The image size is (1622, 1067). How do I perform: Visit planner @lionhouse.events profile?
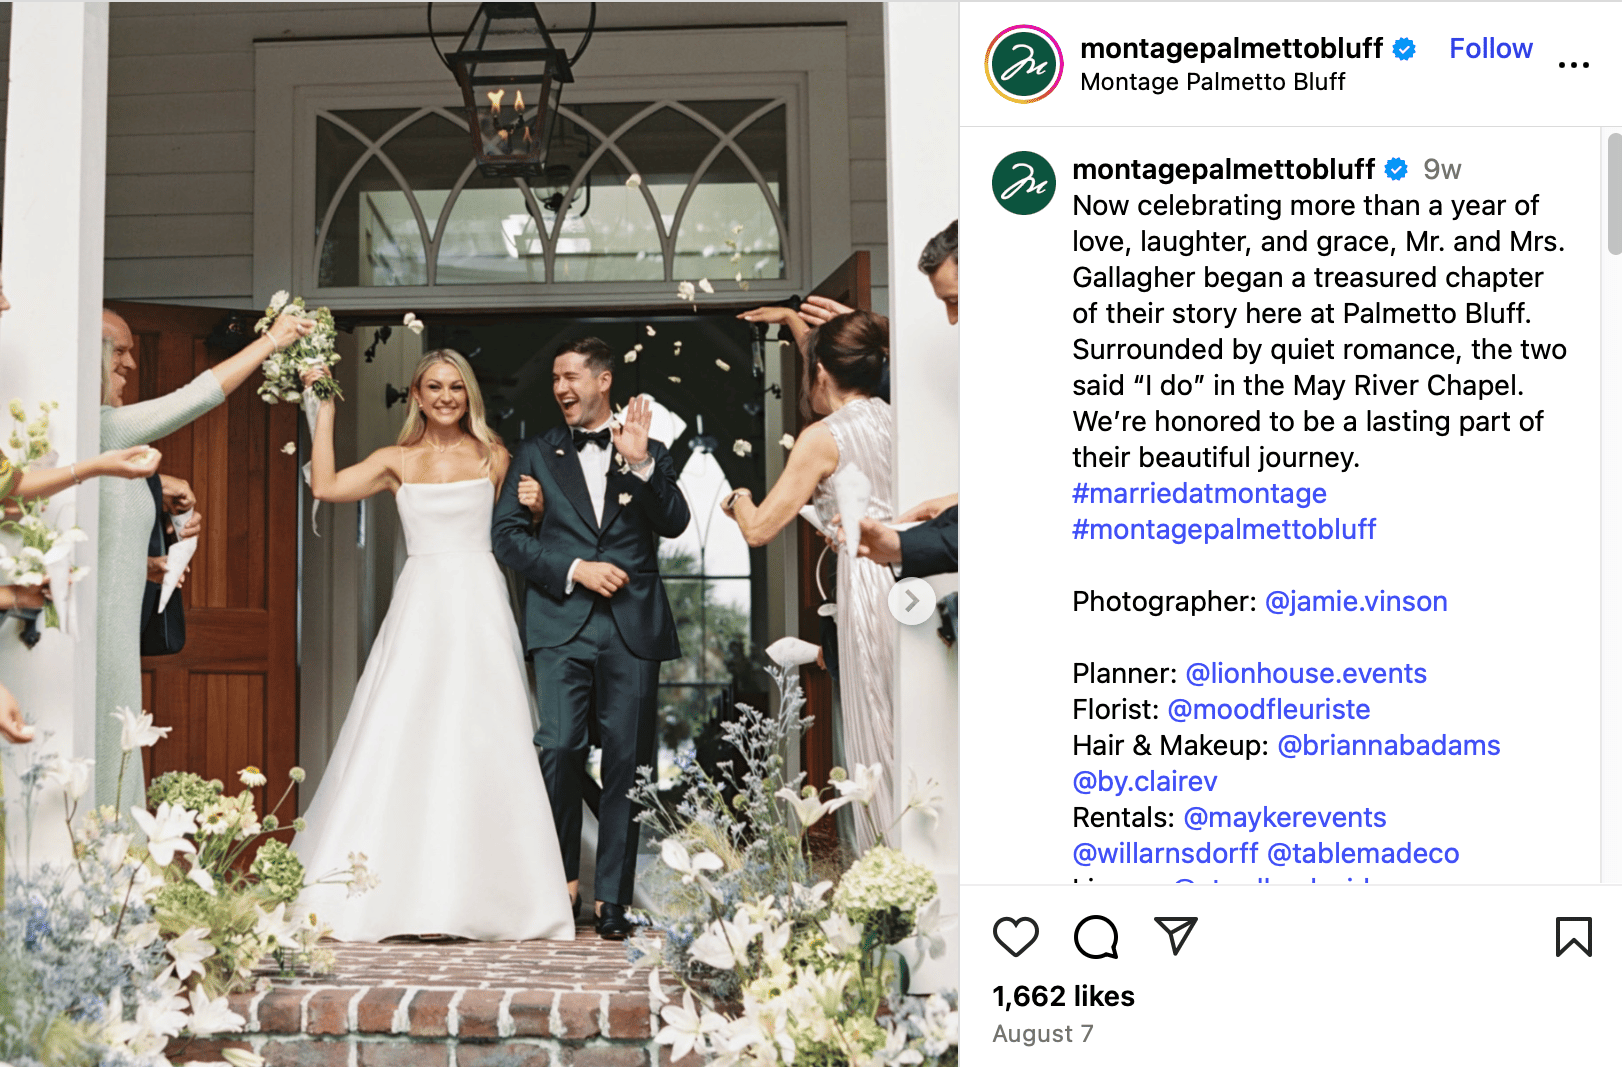coord(1306,673)
